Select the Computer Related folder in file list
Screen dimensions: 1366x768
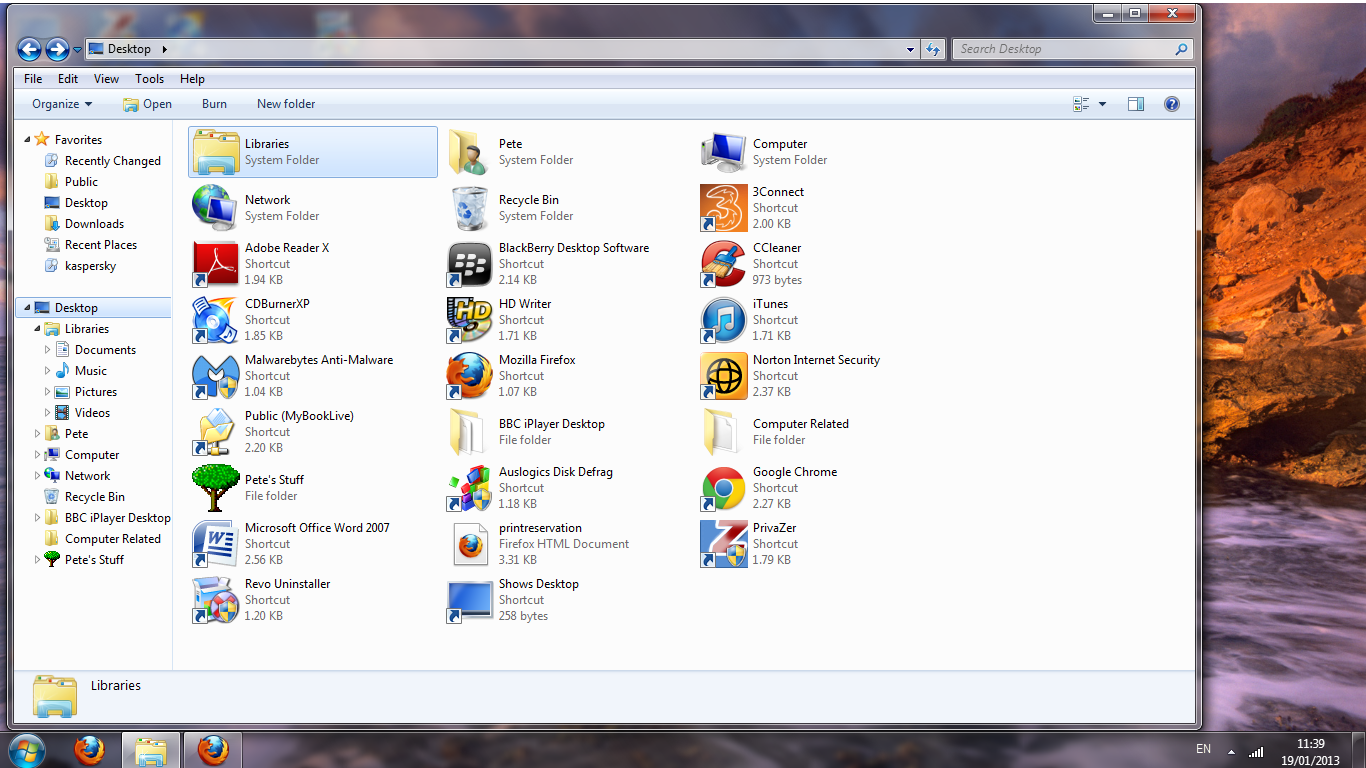(723, 432)
